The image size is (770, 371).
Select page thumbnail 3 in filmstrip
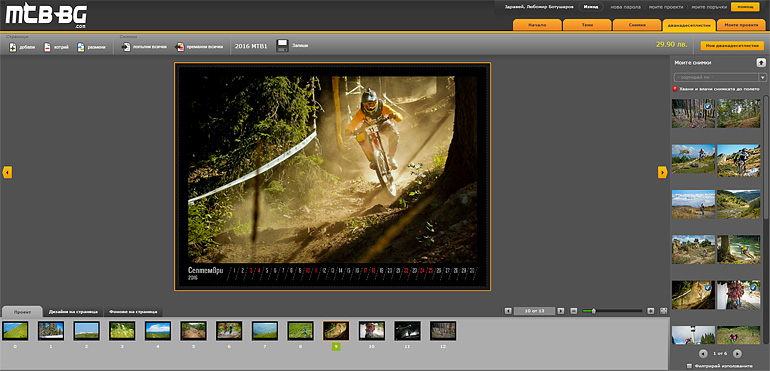[x=122, y=331]
